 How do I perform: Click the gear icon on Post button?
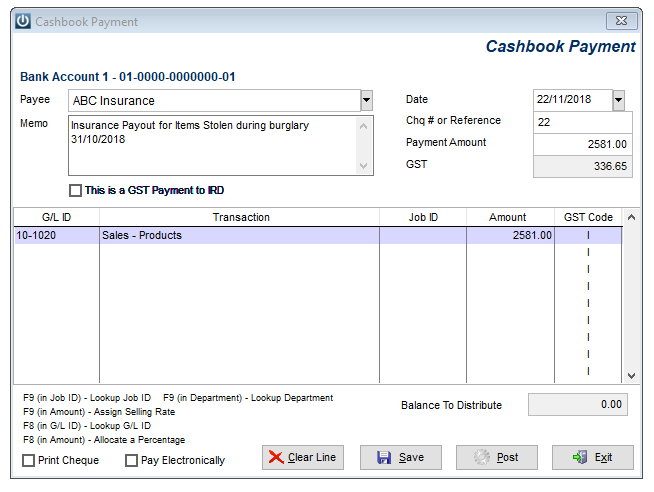click(x=482, y=457)
